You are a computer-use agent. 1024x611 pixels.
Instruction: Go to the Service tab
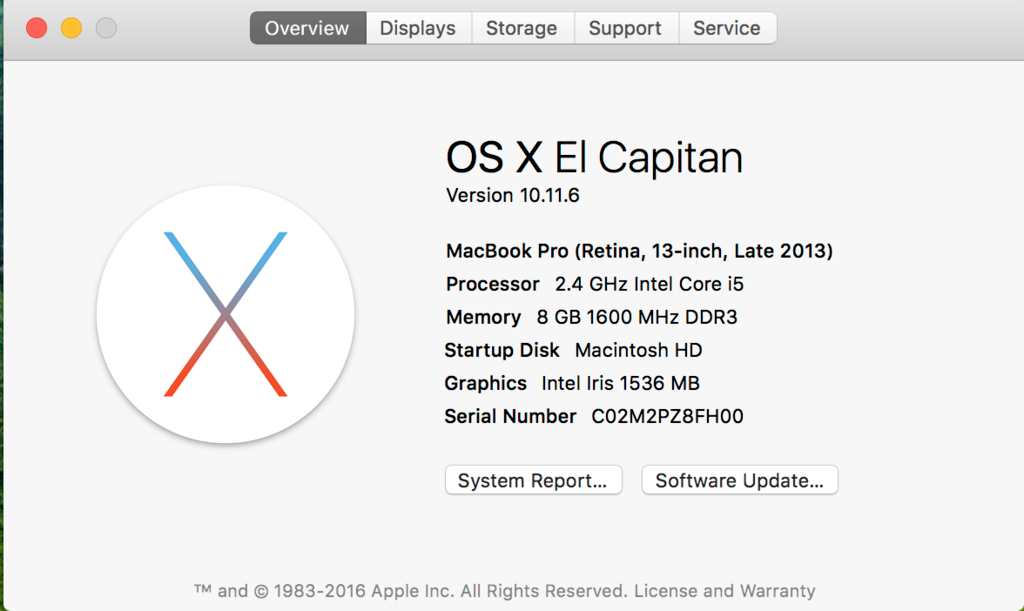(x=728, y=28)
